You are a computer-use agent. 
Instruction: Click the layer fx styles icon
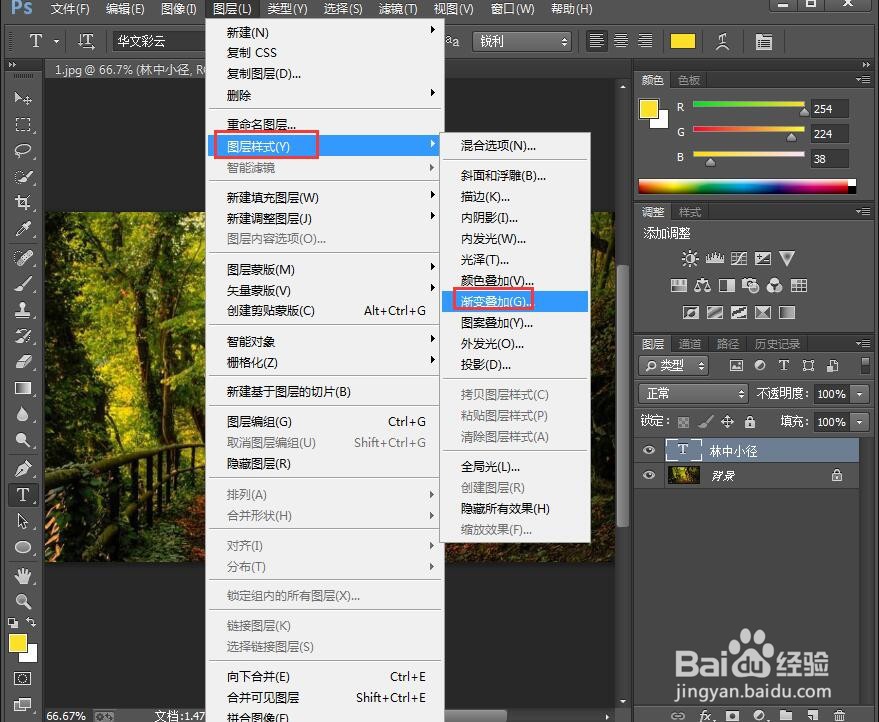[706, 715]
